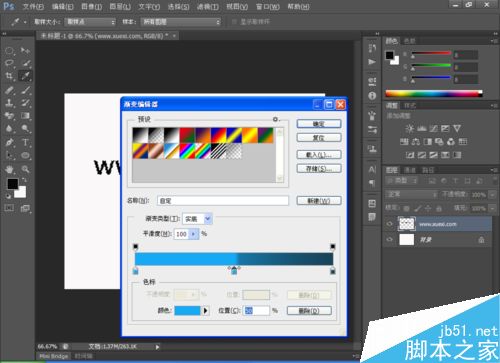
Task: Toggle lock position
Action: pos(428,208)
